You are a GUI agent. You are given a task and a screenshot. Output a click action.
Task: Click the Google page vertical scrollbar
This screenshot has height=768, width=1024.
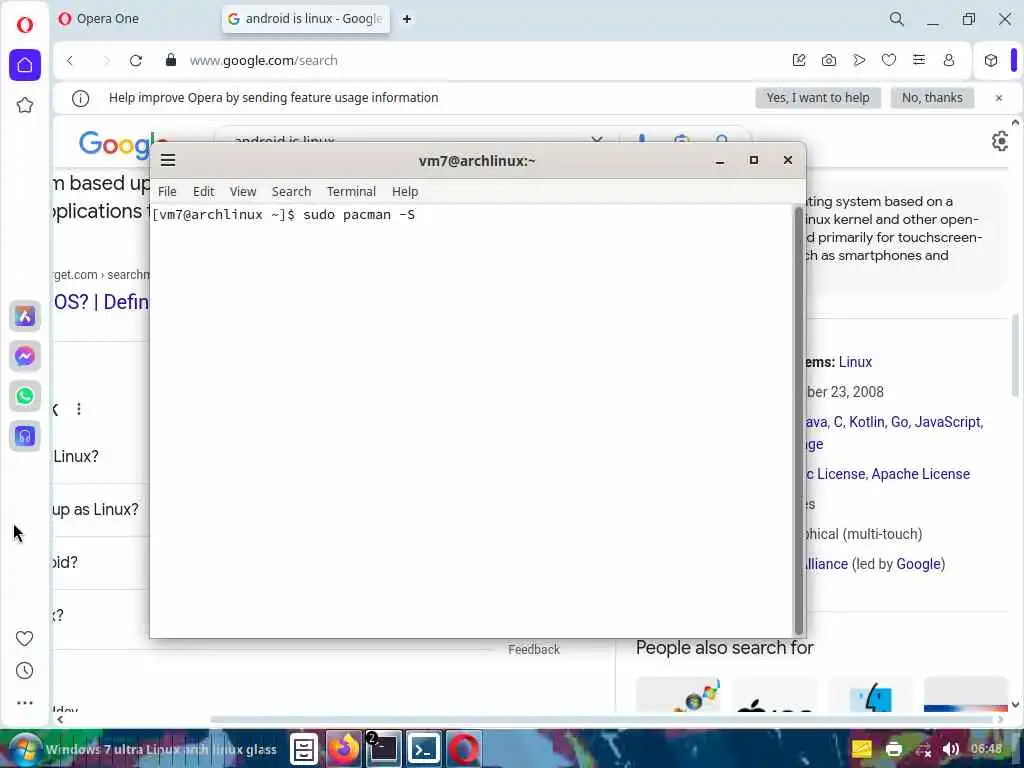click(x=1016, y=356)
